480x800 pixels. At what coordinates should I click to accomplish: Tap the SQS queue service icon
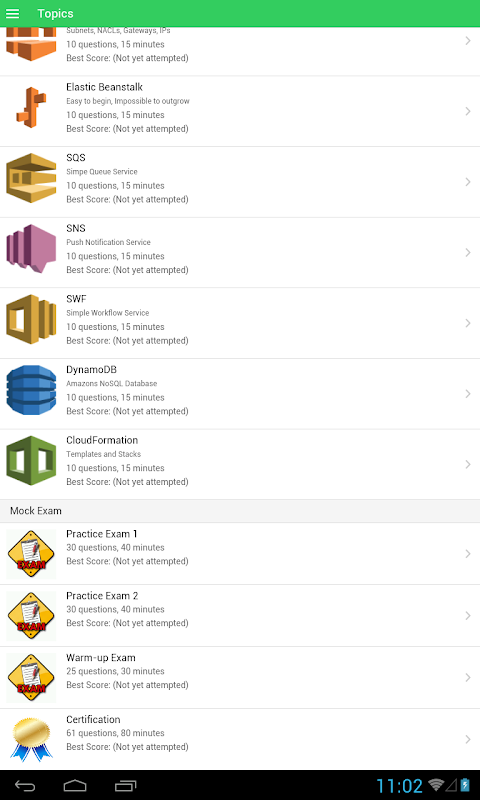tap(31, 178)
